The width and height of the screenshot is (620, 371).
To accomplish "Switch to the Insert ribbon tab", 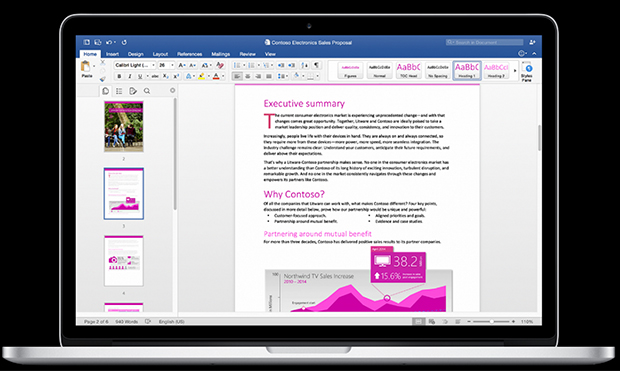I will [x=112, y=54].
